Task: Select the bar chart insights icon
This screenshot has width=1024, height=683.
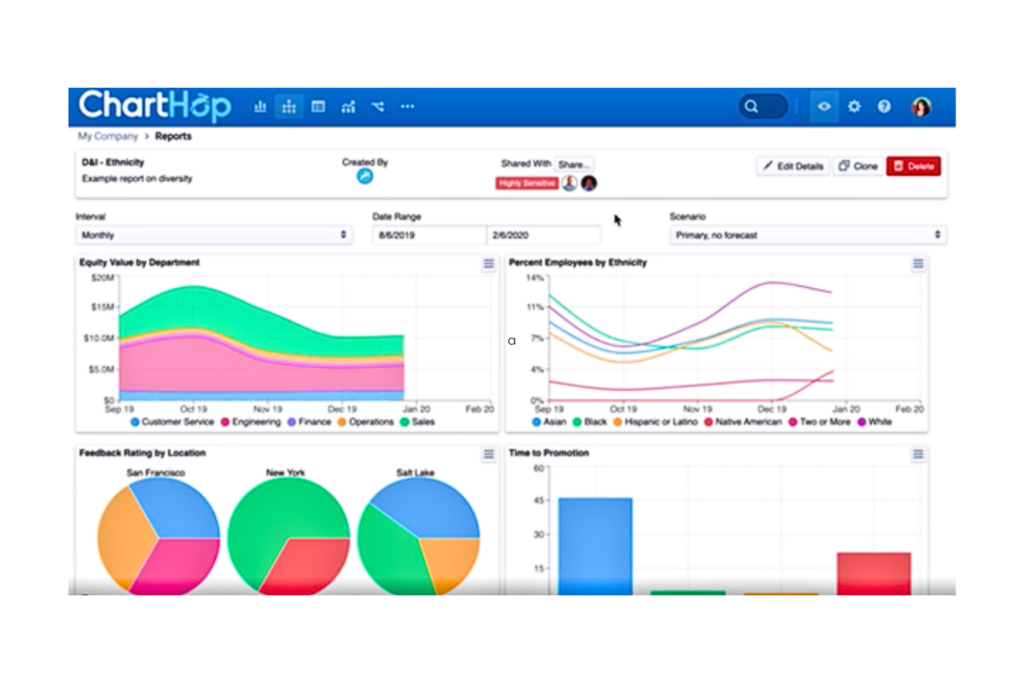Action: point(260,106)
